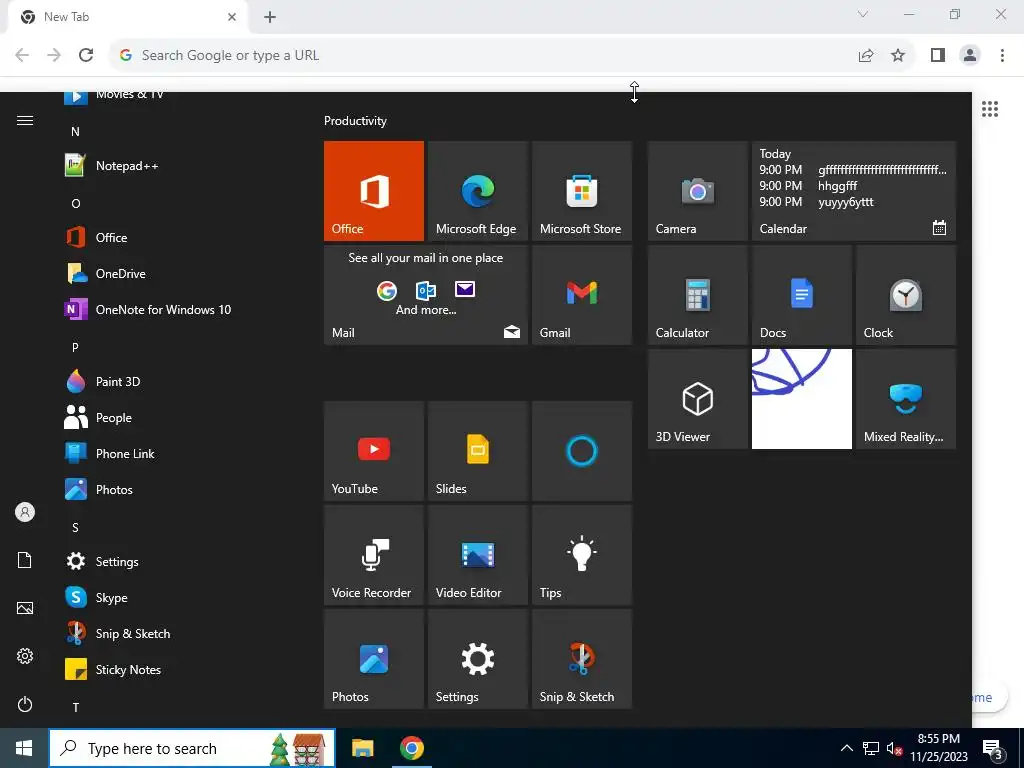Launch the Voice Recorder tile
This screenshot has height=768, width=1024.
click(x=374, y=554)
